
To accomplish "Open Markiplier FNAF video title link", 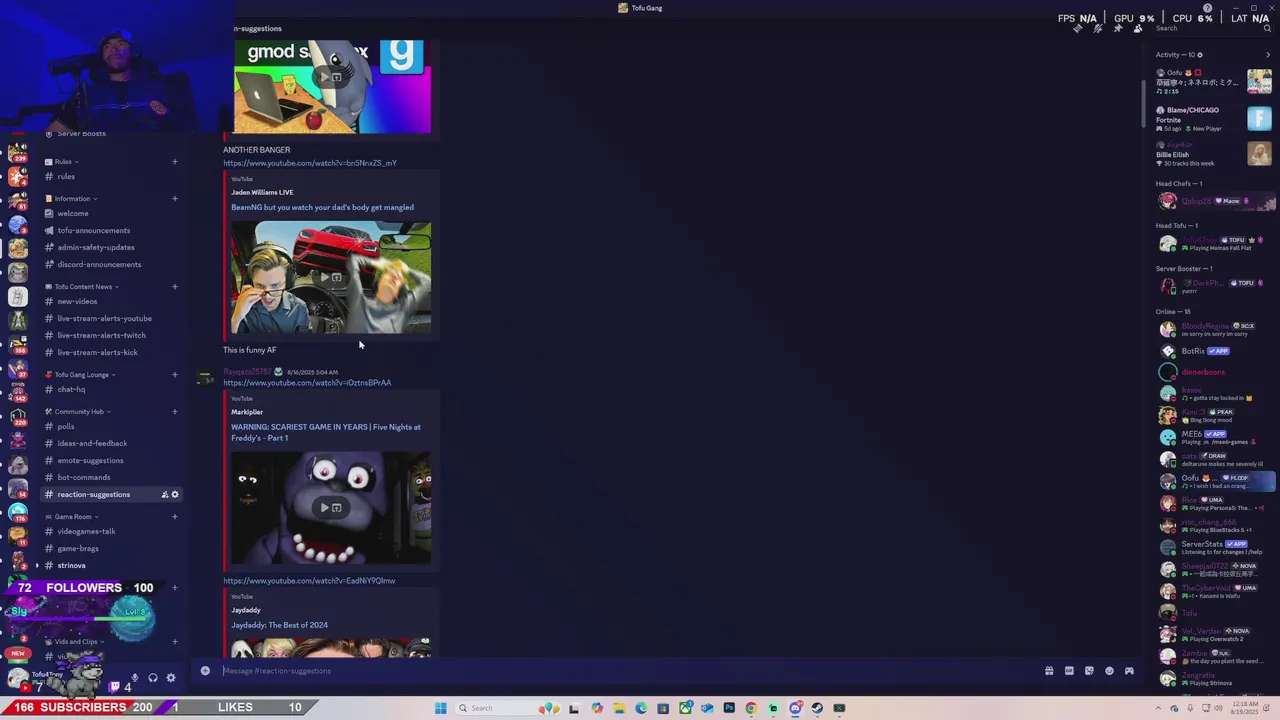I will pyautogui.click(x=326, y=432).
